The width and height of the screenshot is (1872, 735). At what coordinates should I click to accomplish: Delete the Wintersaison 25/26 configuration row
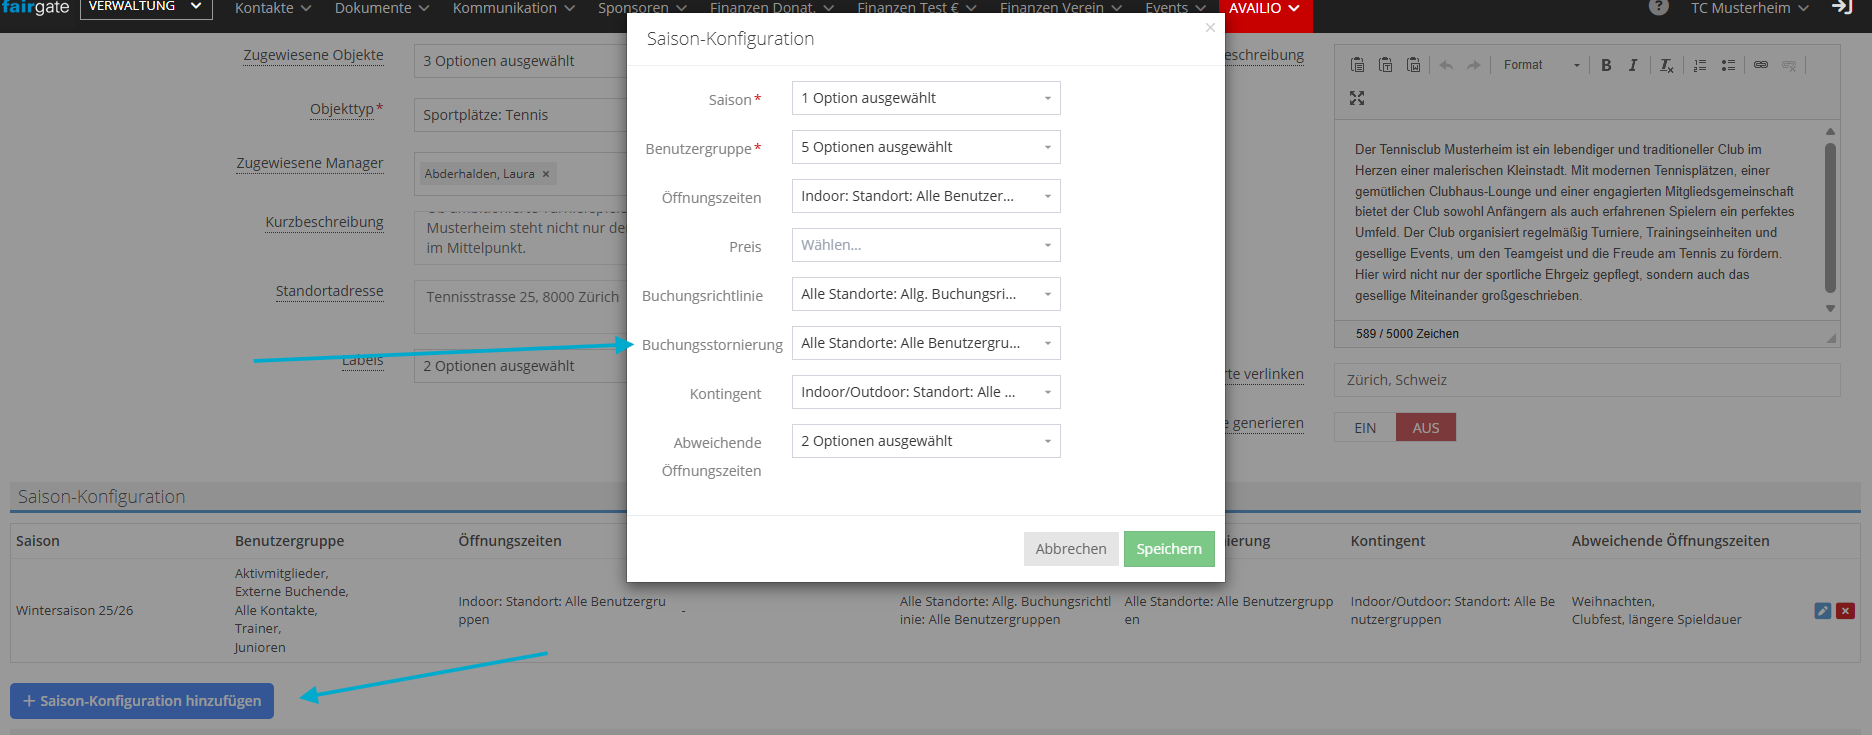pyautogui.click(x=1846, y=611)
